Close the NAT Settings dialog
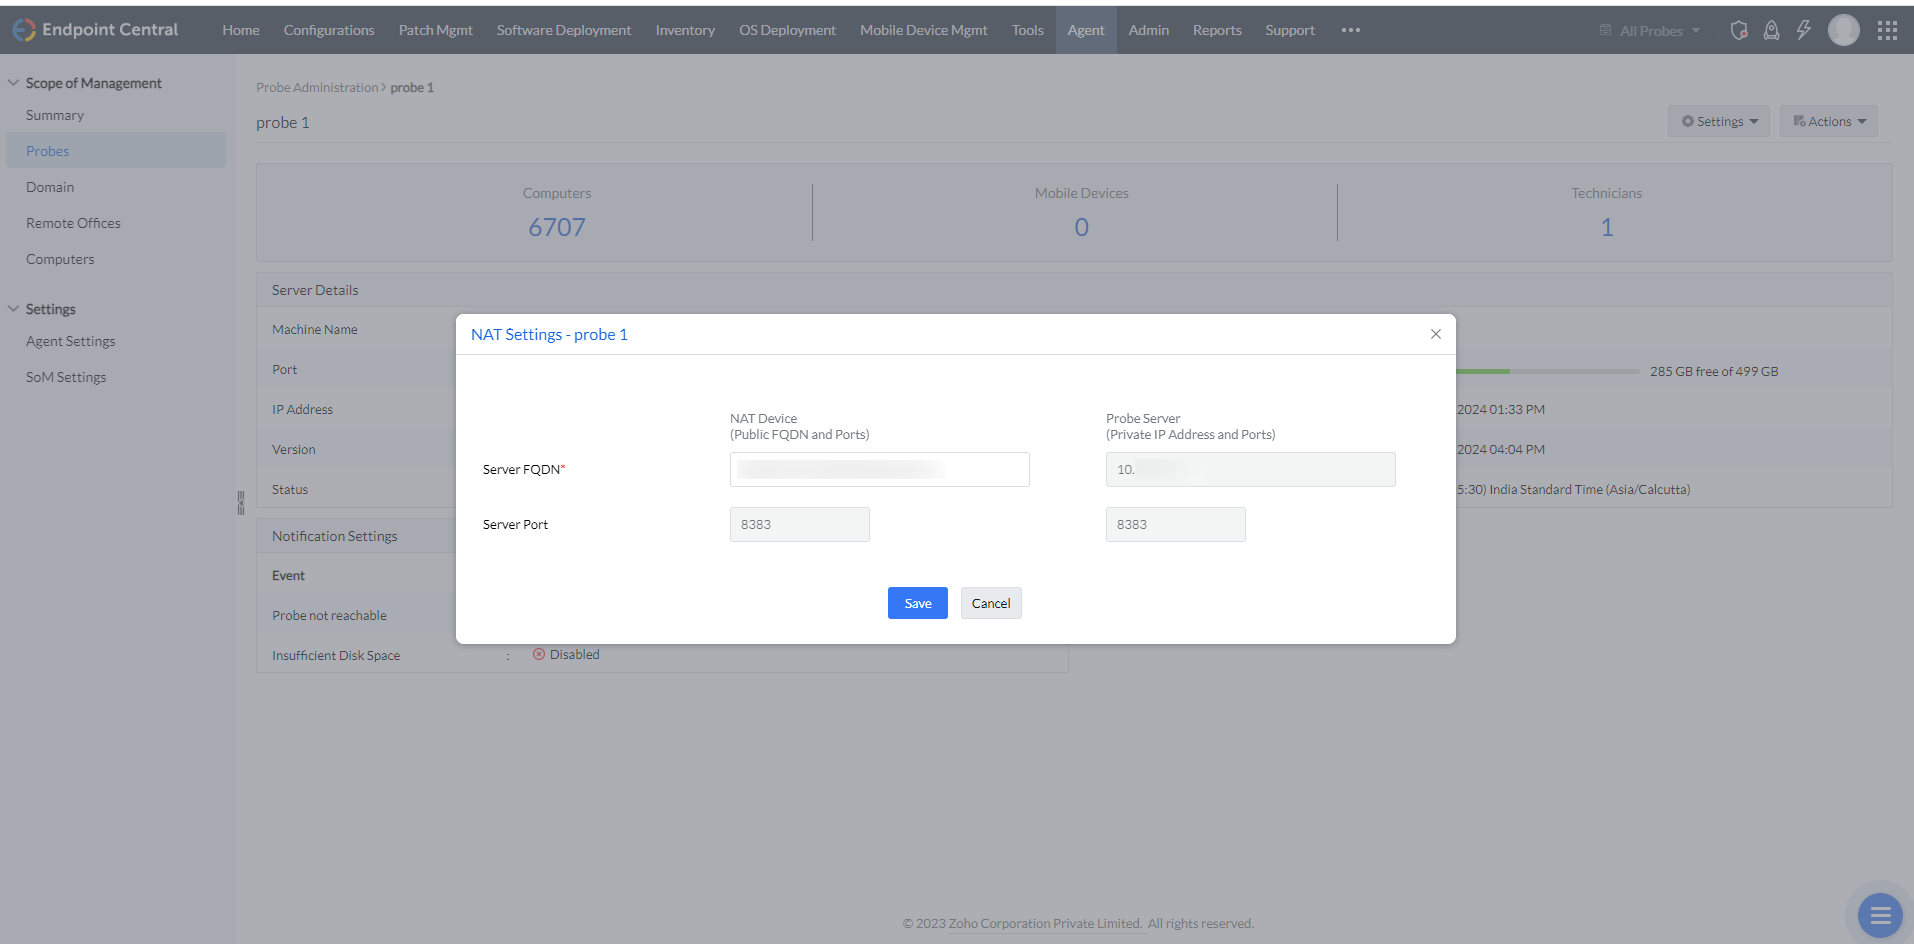 (1436, 334)
